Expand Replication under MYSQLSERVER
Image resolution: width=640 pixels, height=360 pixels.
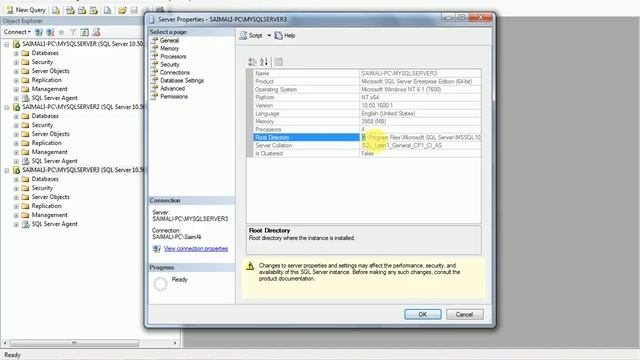16,80
